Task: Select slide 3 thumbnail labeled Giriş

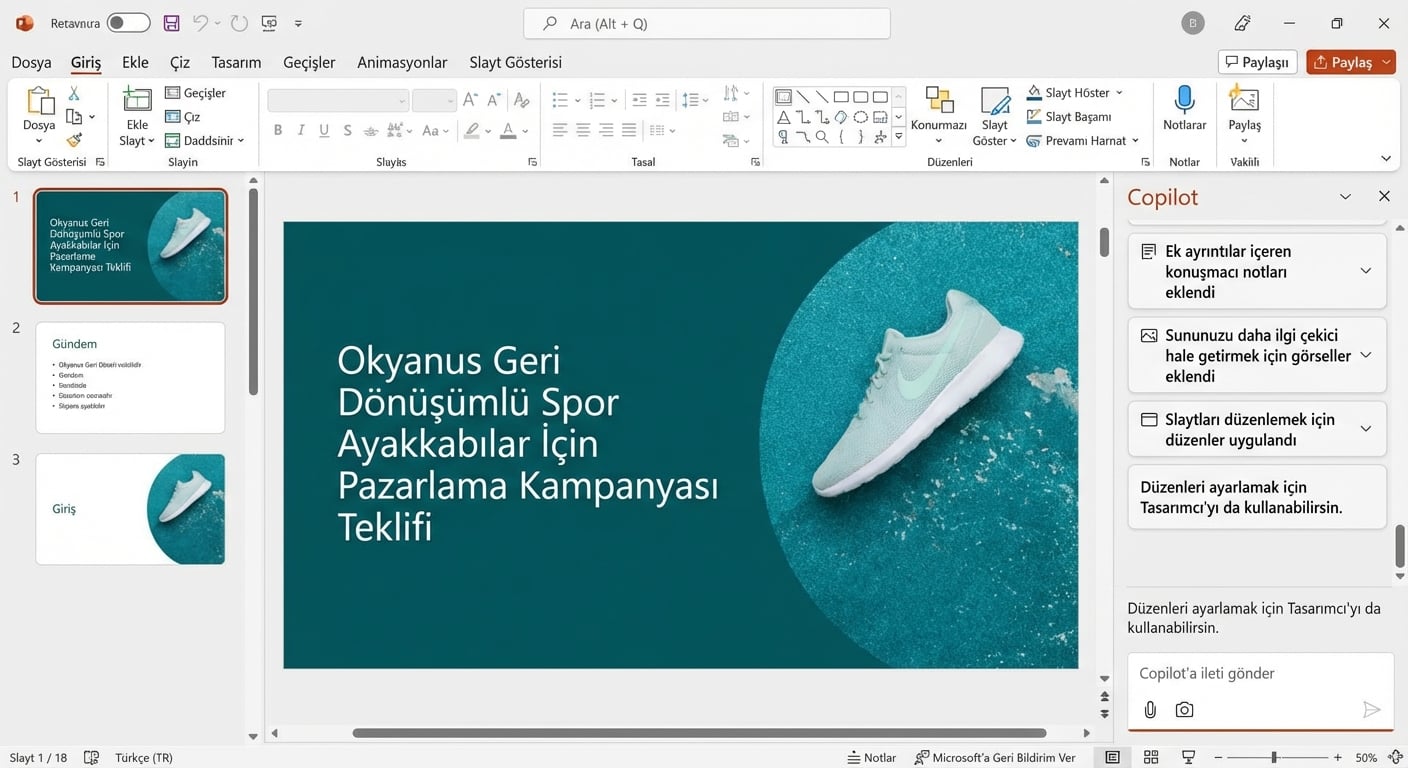Action: pyautogui.click(x=130, y=509)
